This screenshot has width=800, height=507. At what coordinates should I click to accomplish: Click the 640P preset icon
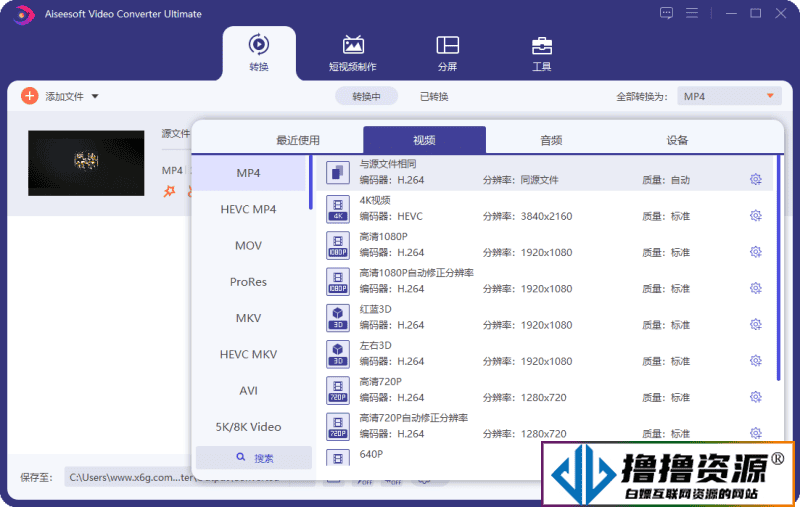pyautogui.click(x=338, y=458)
